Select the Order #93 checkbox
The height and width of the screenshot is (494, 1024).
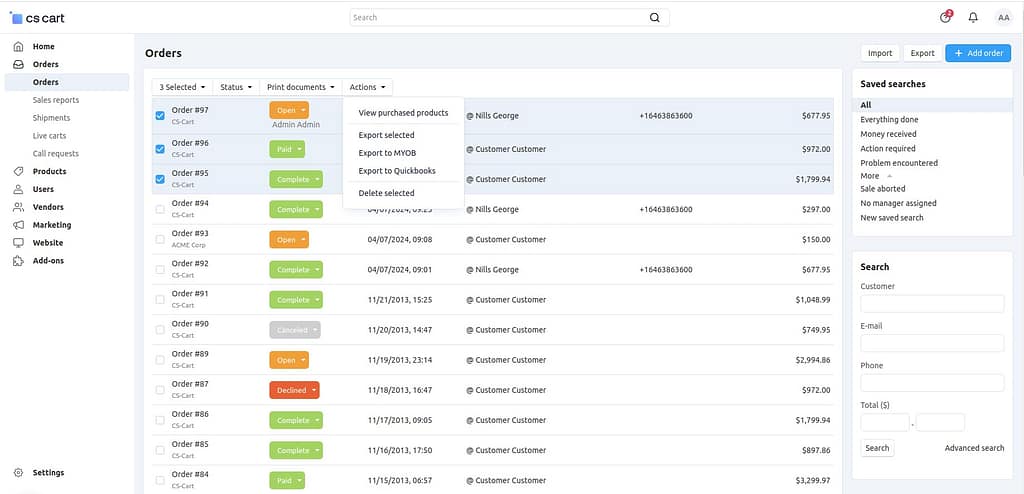(160, 239)
